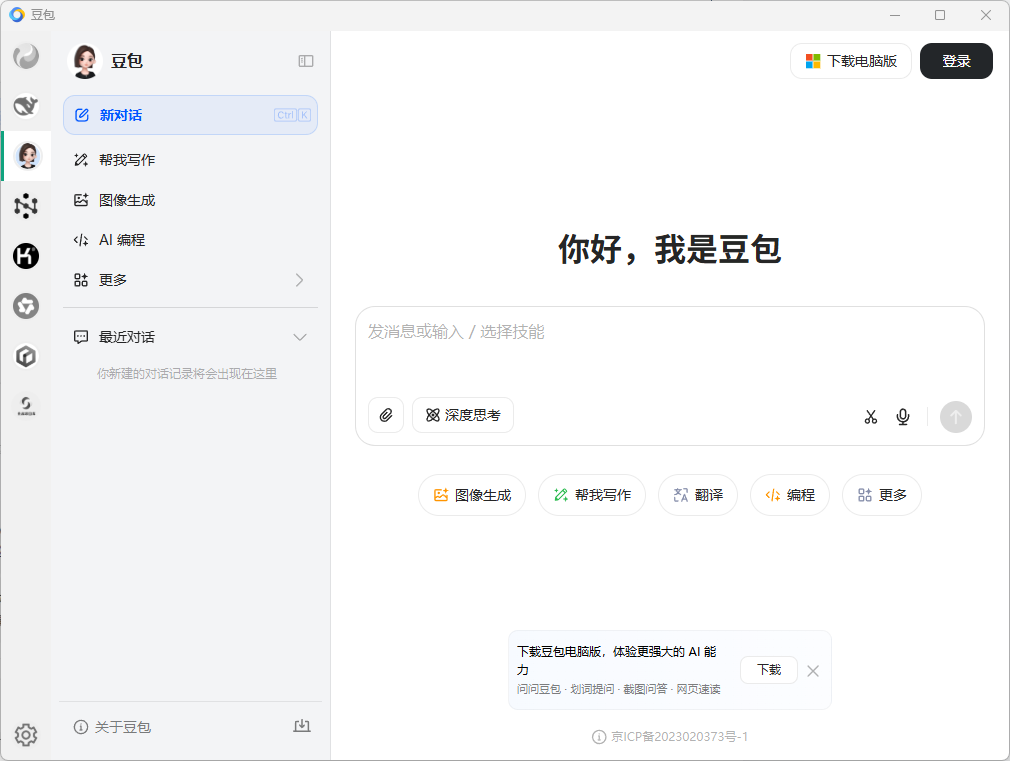Click the 登录 login button
Viewport: 1010px width, 761px height.
click(x=956, y=61)
